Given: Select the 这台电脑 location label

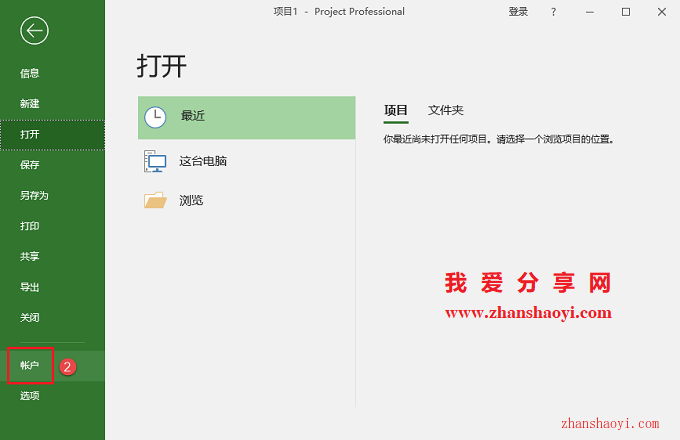Looking at the screenshot, I should (x=203, y=161).
